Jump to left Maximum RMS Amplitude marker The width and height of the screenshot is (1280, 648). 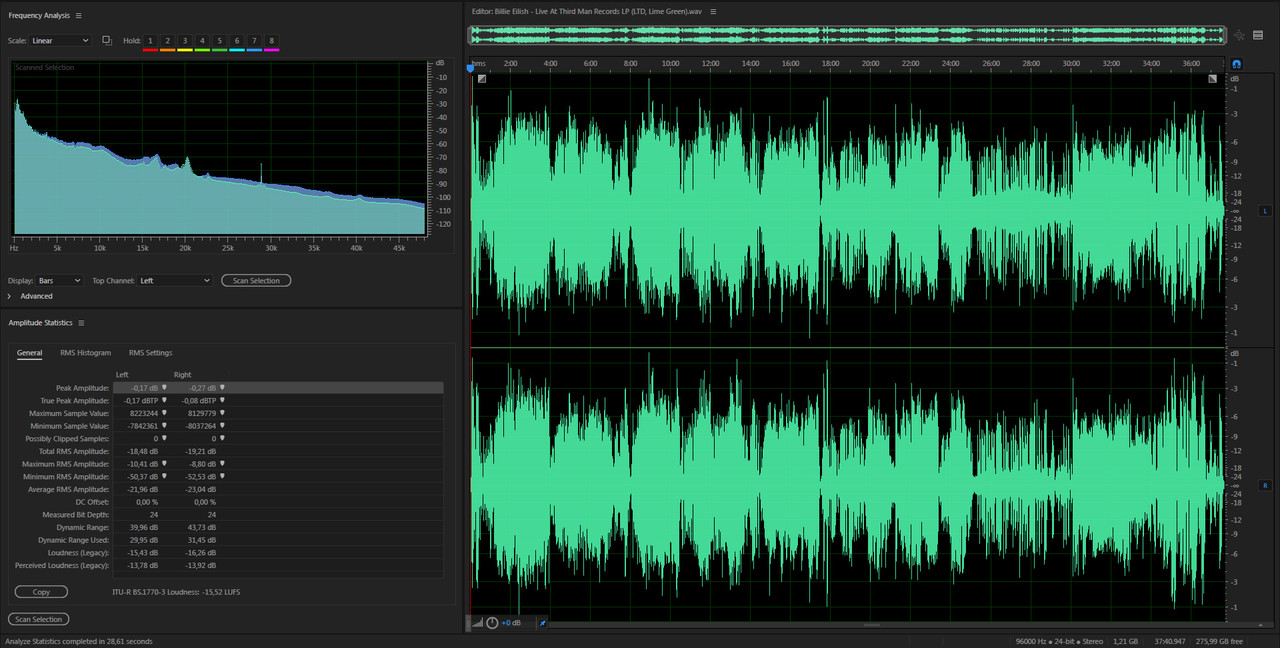165,464
